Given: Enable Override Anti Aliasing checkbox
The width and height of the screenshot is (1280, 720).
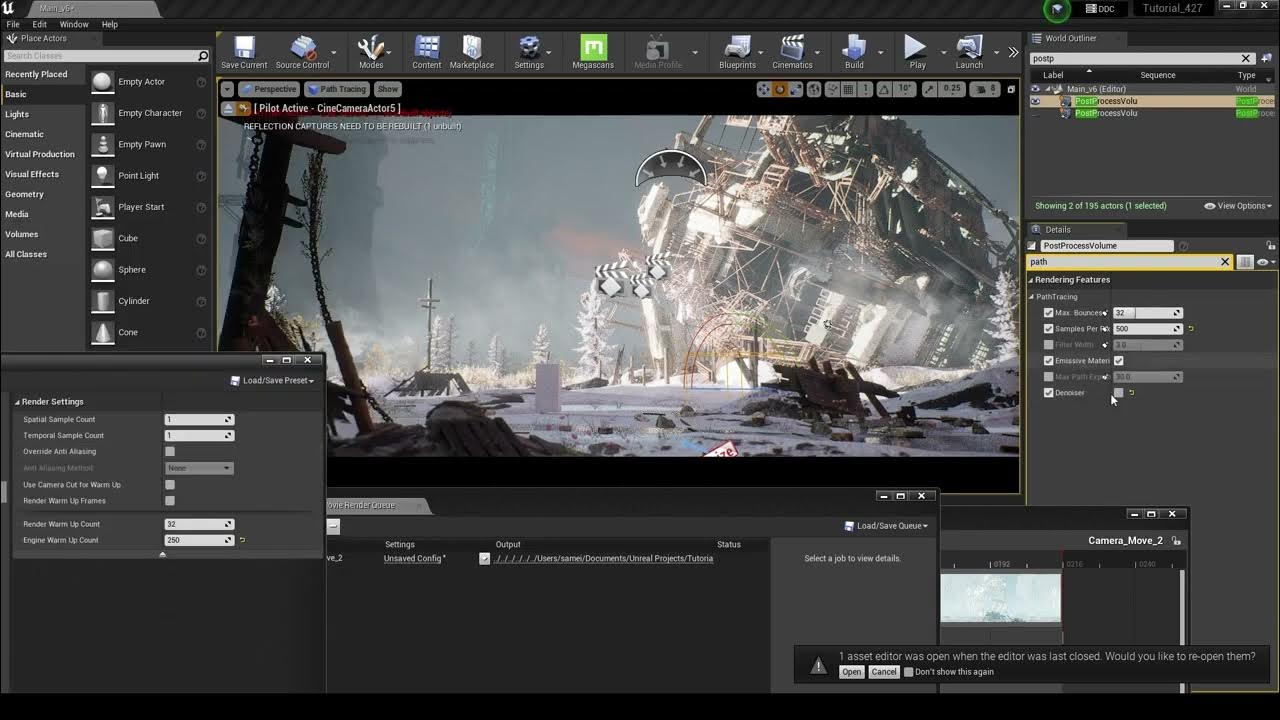Looking at the screenshot, I should click(x=170, y=452).
